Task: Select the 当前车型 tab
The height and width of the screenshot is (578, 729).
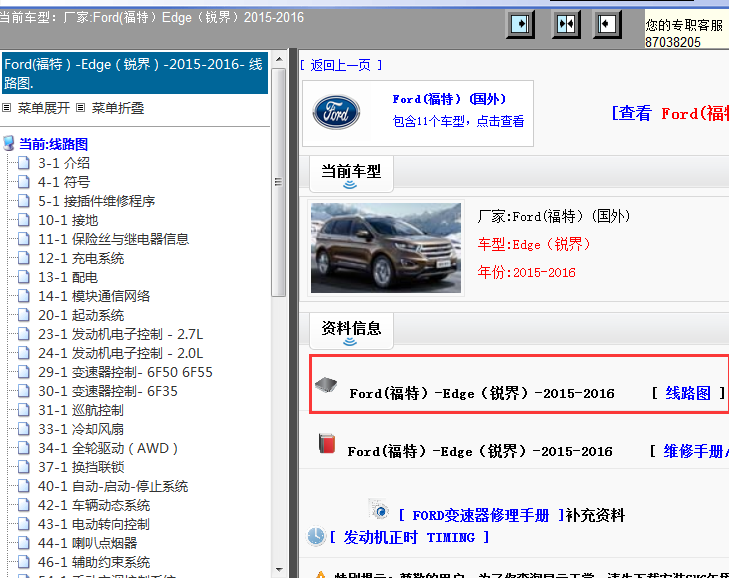Action: [351, 174]
